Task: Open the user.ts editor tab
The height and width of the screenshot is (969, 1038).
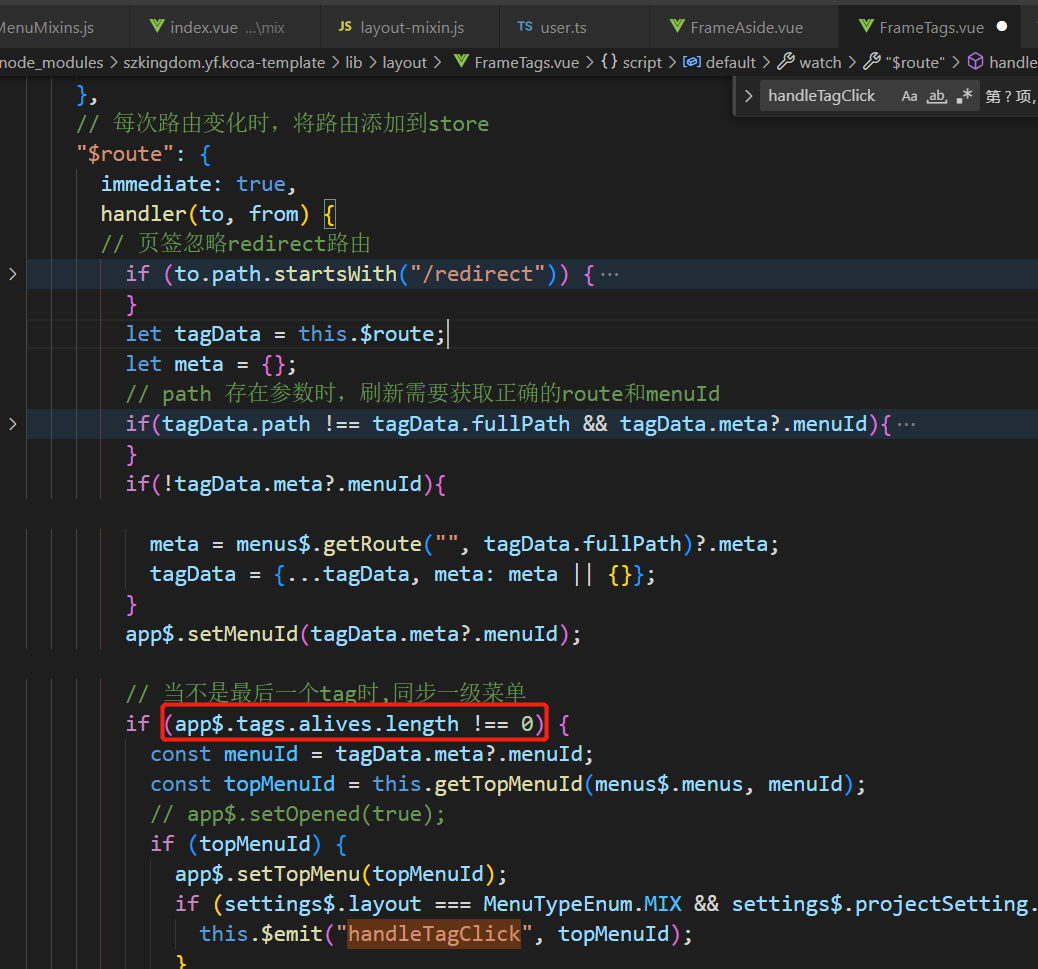Action: point(562,27)
